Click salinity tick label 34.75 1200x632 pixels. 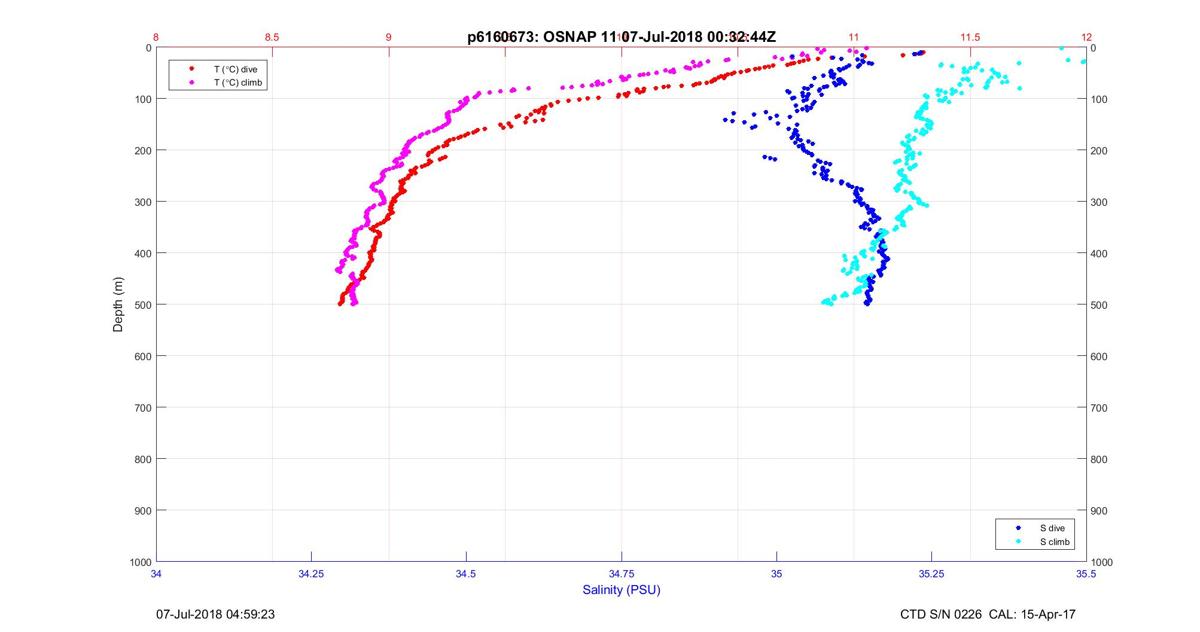point(621,574)
